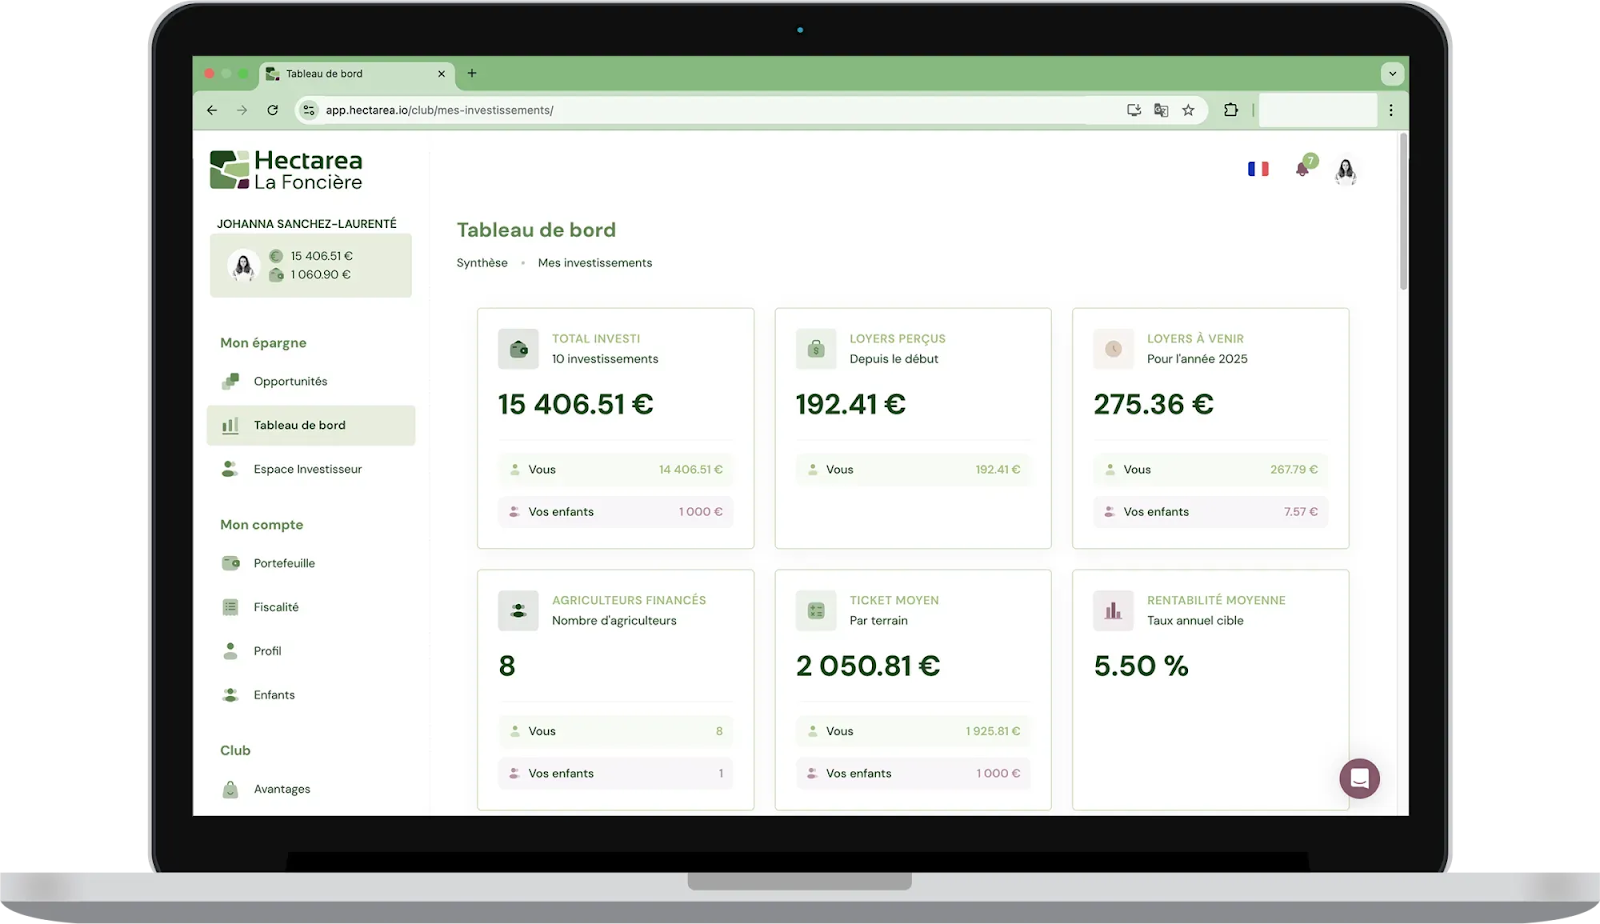
Task: Click the 2 050.81 € Ticket moyen amount
Action: click(868, 666)
